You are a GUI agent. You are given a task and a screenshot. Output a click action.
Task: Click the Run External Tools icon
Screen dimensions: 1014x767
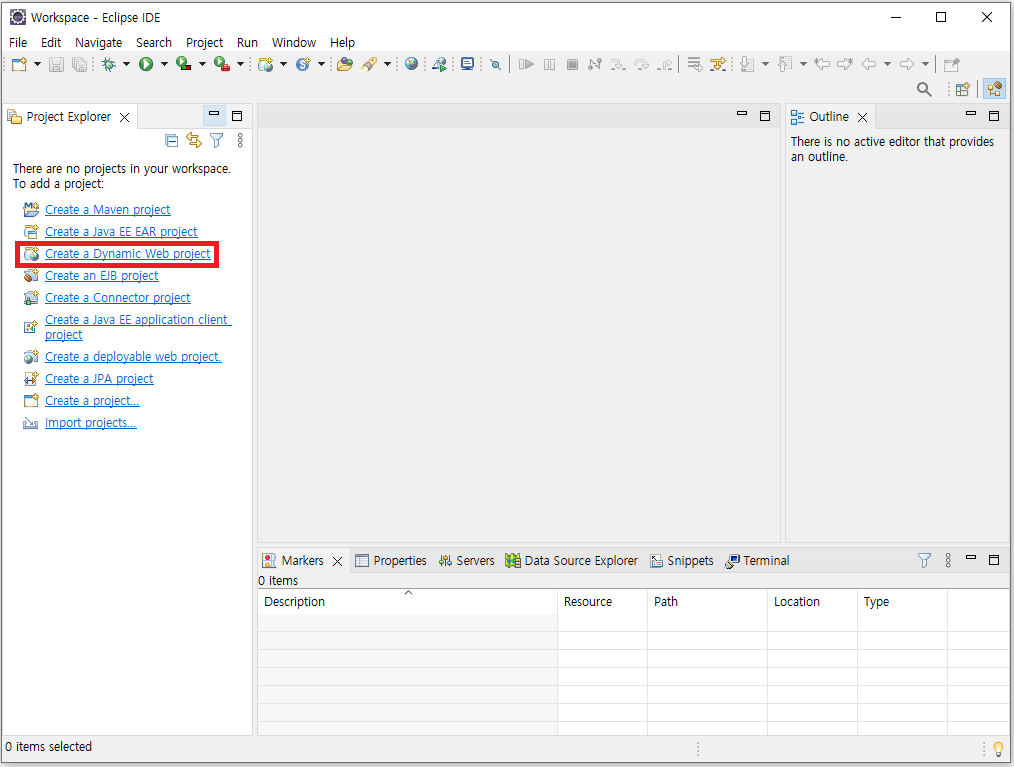point(222,64)
